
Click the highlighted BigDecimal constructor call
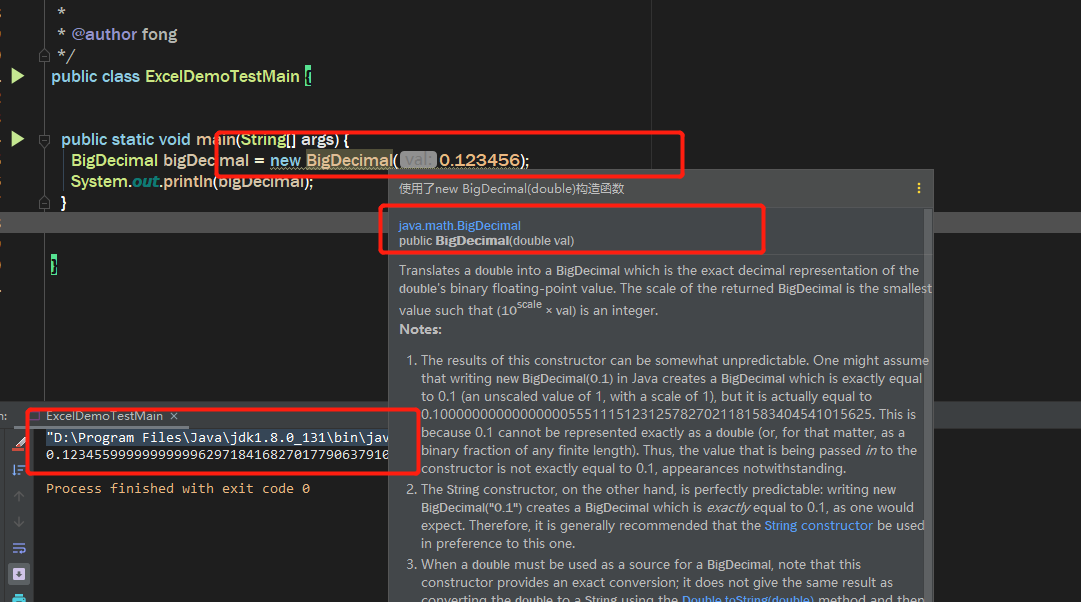[x=349, y=160]
